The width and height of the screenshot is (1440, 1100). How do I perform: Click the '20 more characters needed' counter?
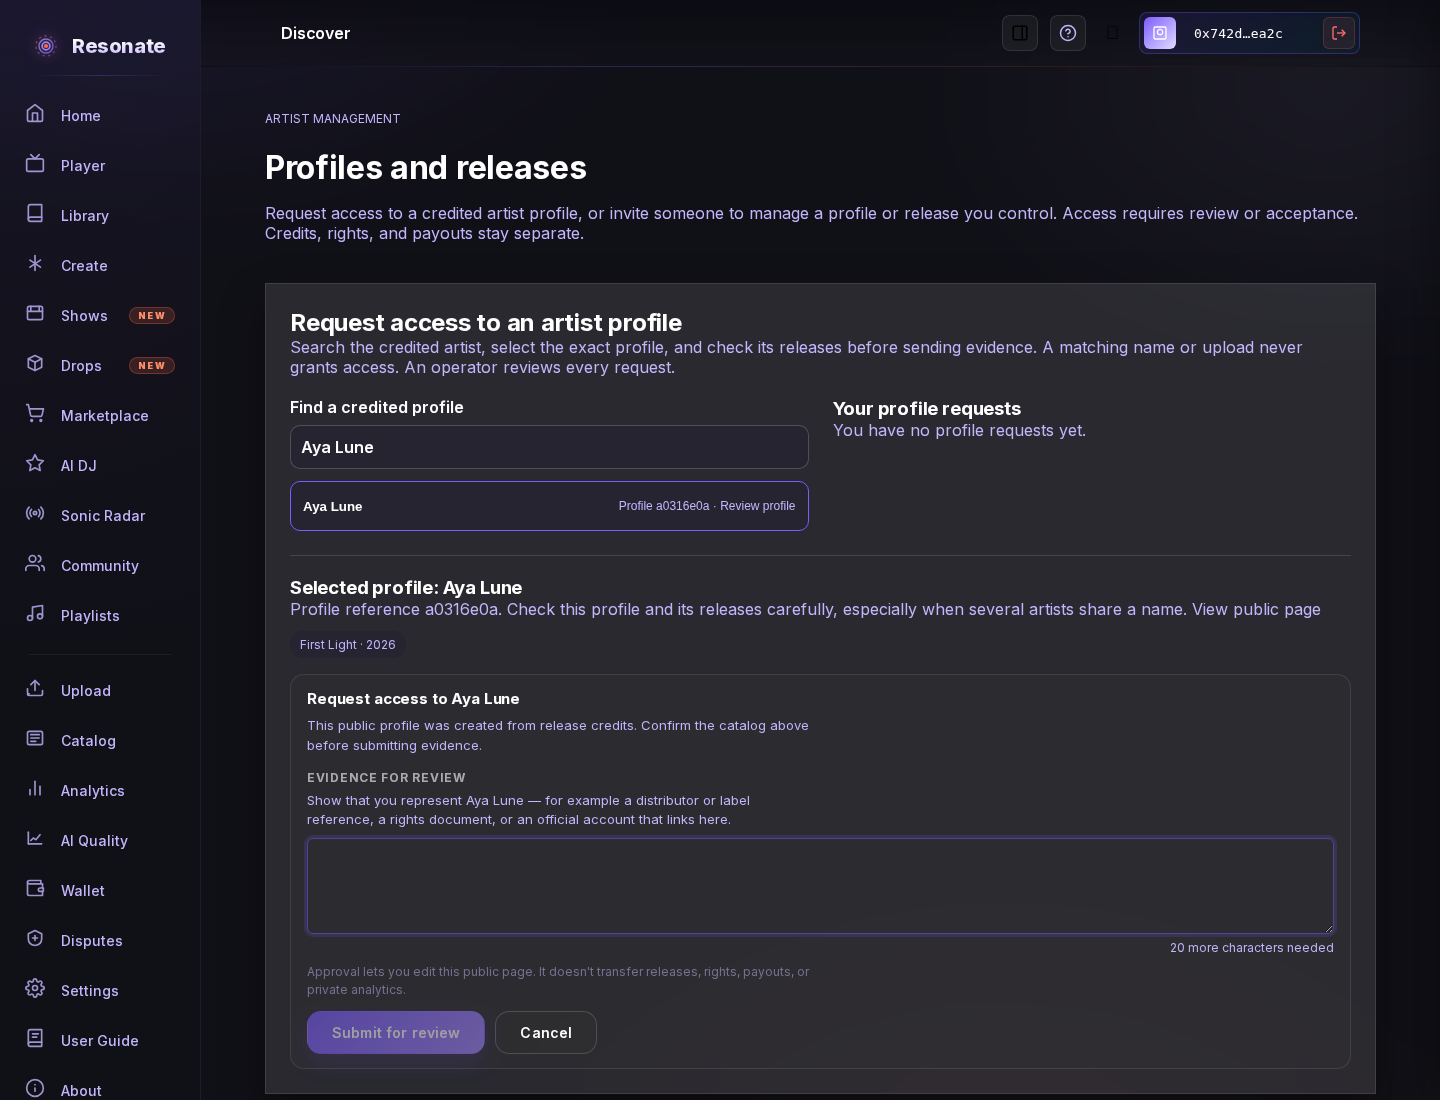pos(1252,948)
